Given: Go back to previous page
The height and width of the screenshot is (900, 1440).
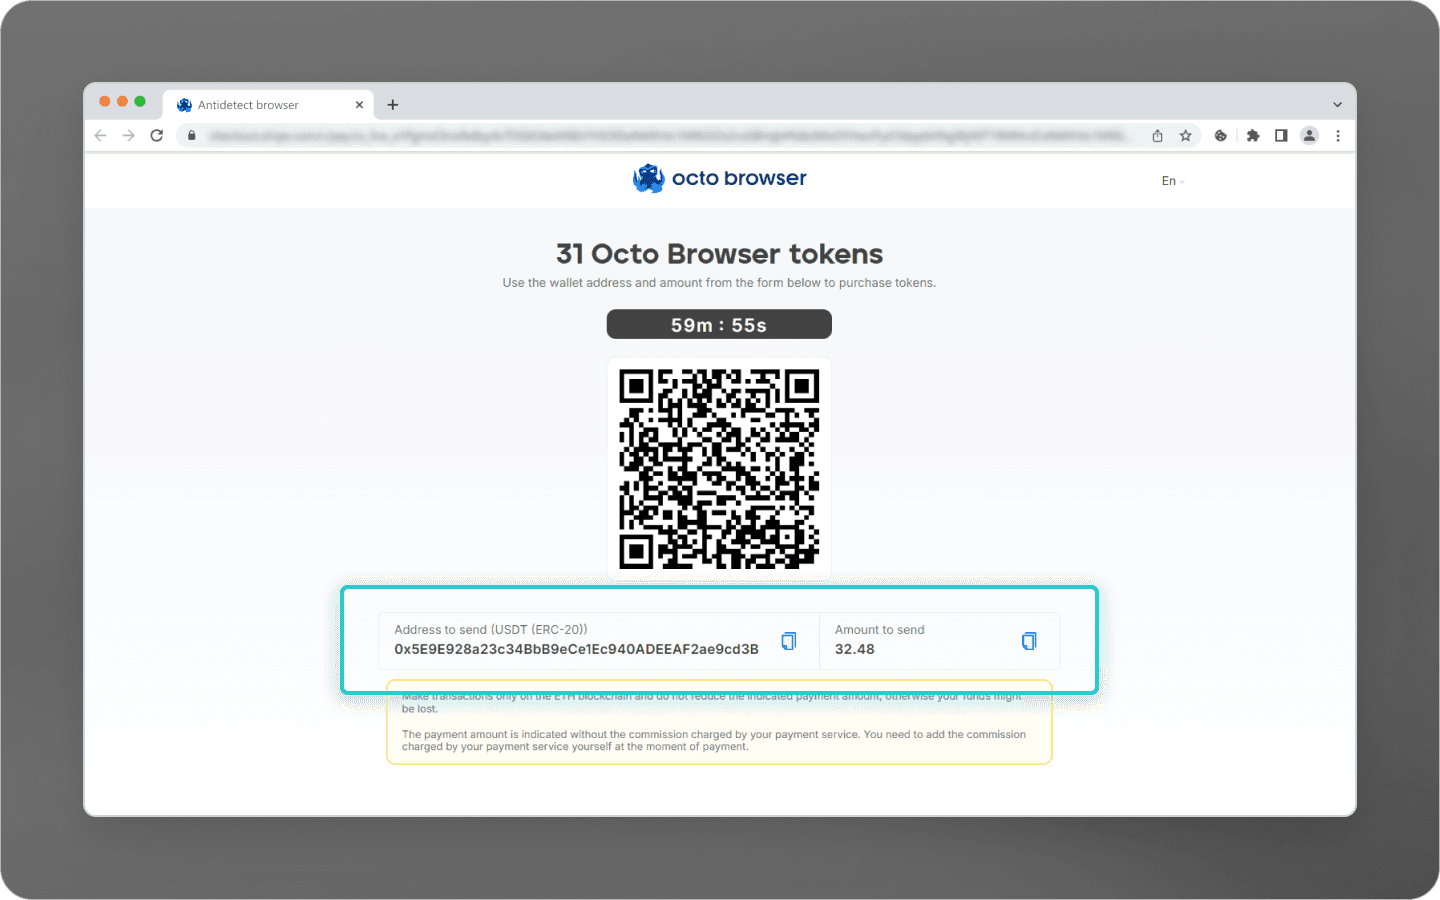Looking at the screenshot, I should coord(100,136).
